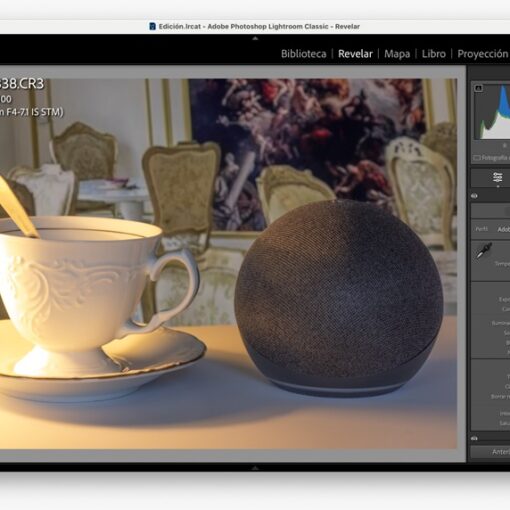Open the Perfil Adobe profile dropdown
Screen dimensions: 510x510
(x=503, y=229)
